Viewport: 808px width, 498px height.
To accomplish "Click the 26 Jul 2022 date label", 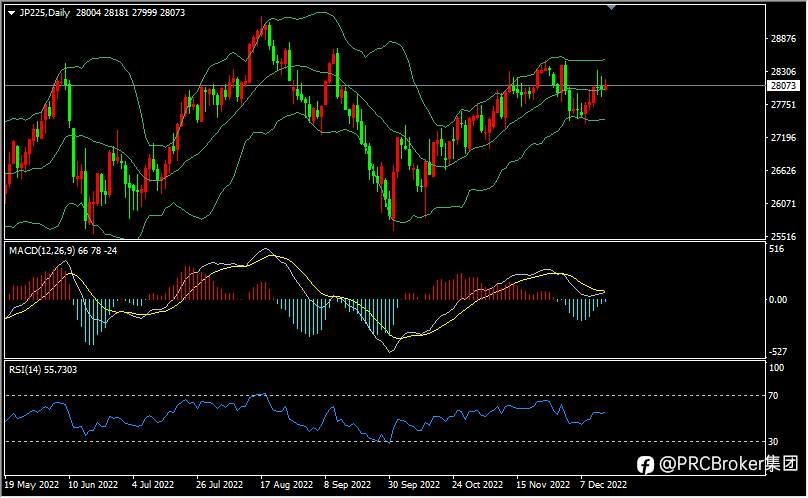I will (x=219, y=485).
